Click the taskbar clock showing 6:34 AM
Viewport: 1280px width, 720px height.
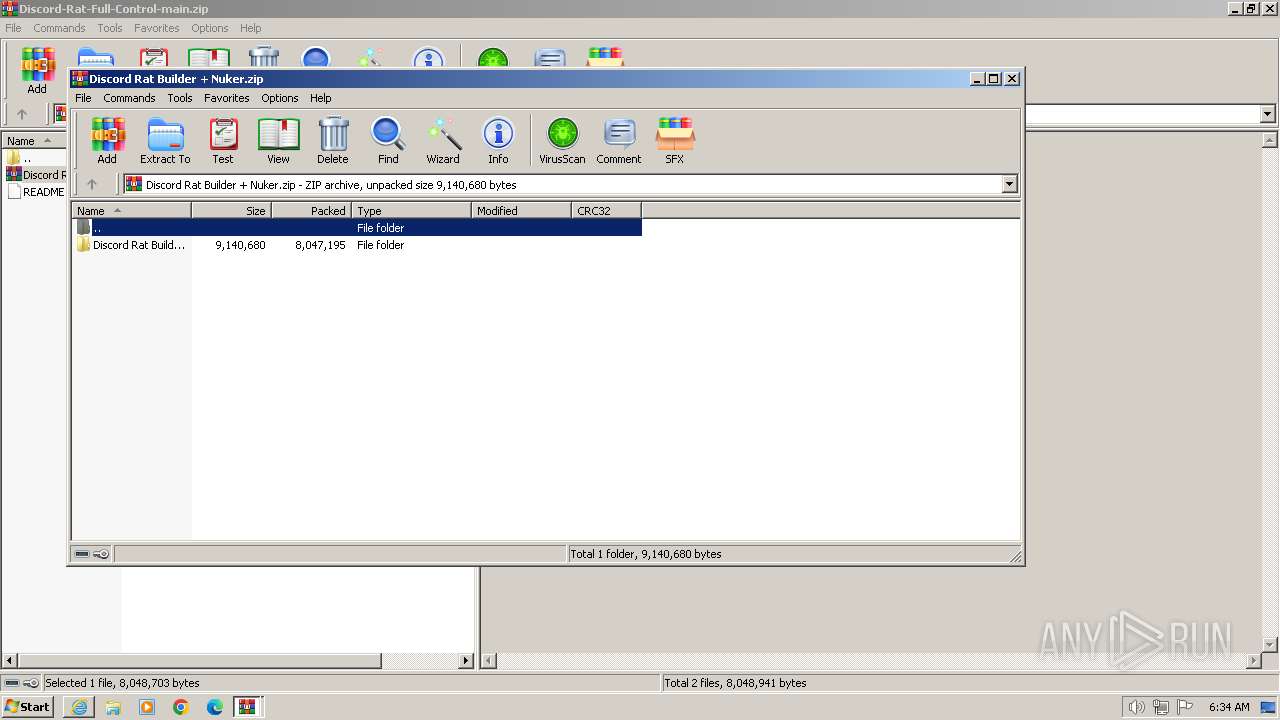pyautogui.click(x=1229, y=707)
